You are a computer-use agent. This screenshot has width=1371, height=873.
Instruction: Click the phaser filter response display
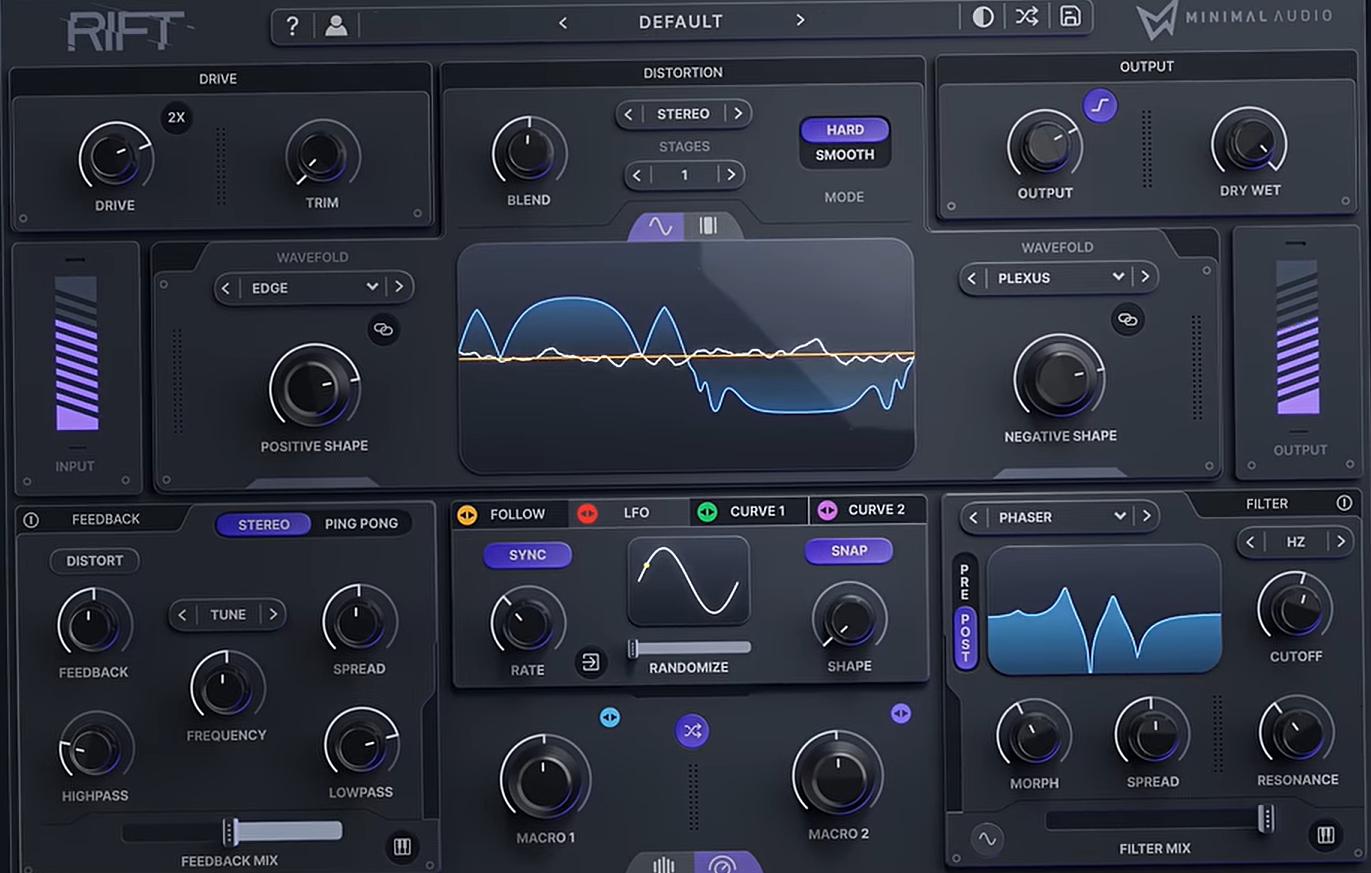tap(1104, 609)
